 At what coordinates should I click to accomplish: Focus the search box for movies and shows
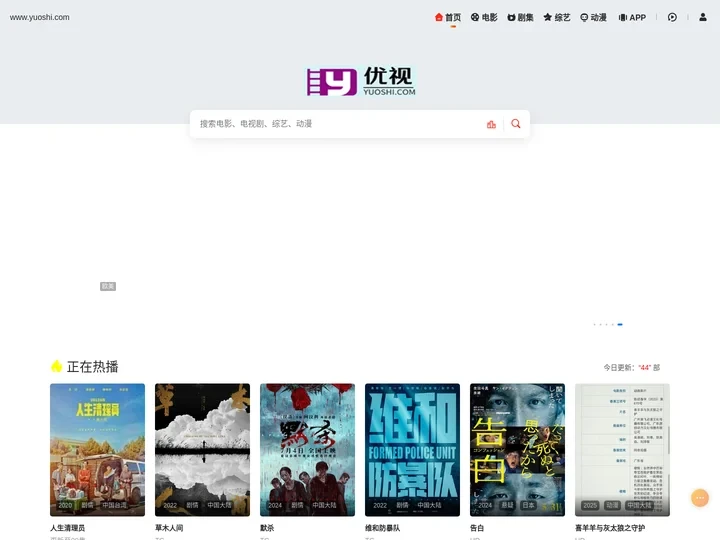pos(340,124)
